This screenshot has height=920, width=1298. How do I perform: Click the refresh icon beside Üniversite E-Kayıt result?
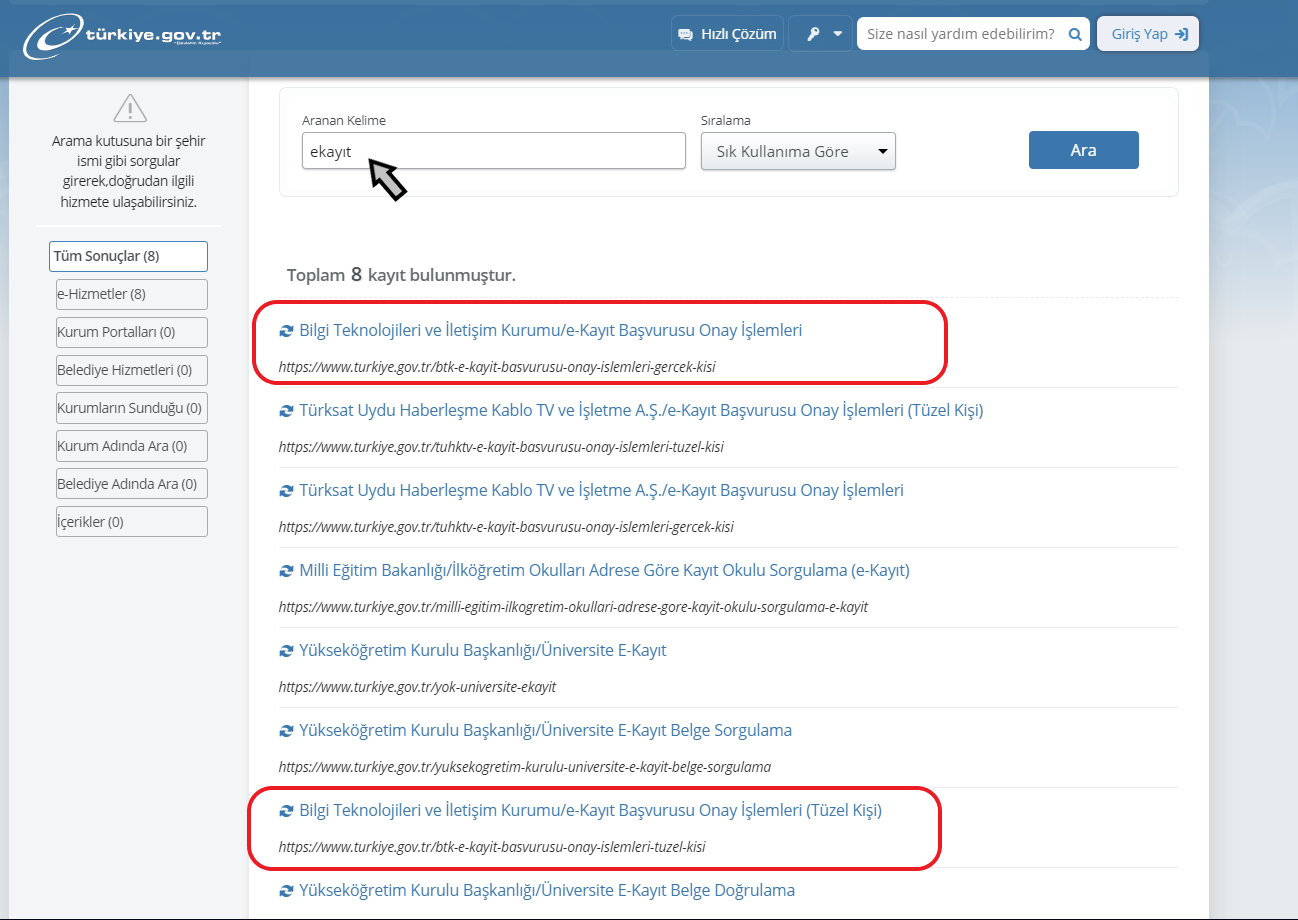point(286,651)
